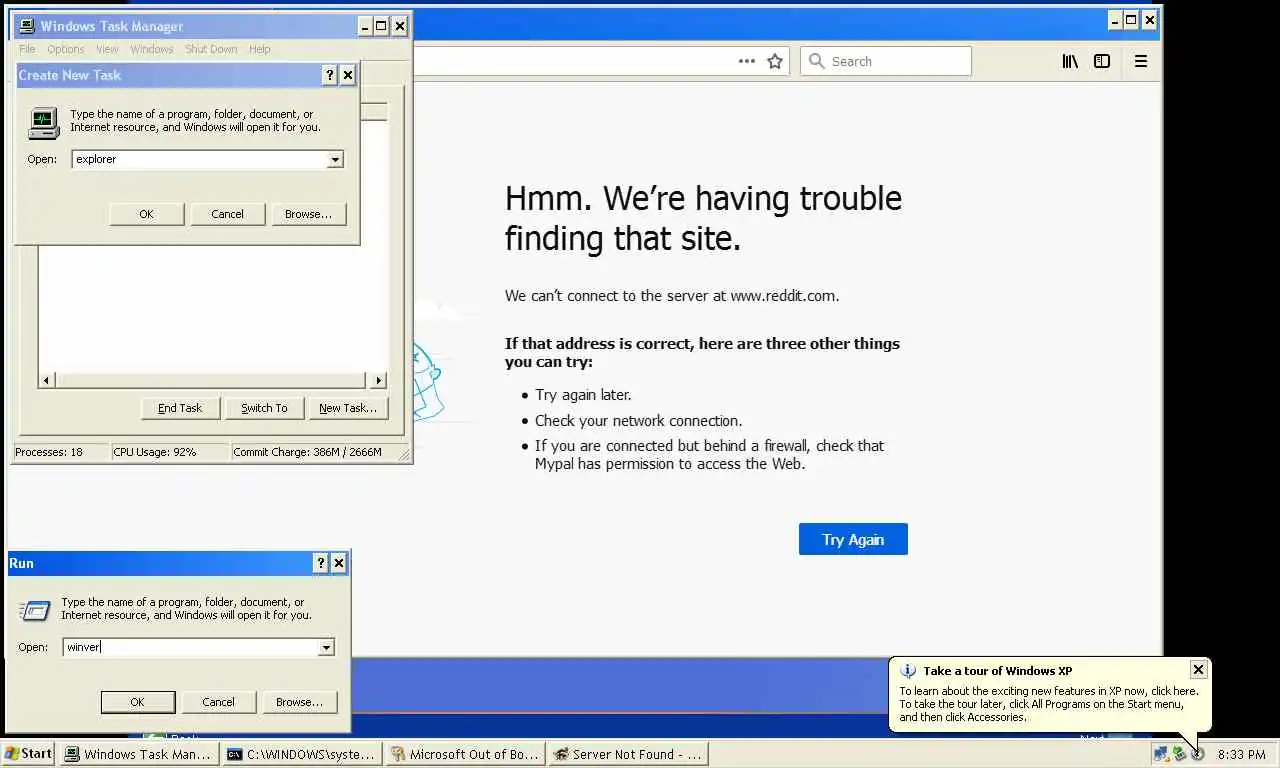Open the Task Manager File menu

pos(27,49)
